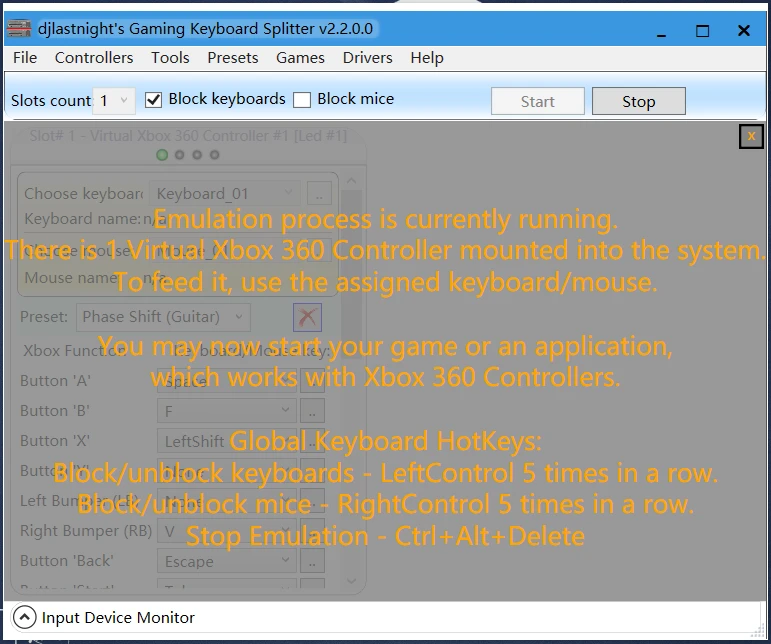The image size is (771, 644).
Task: Click the Gaming Keyboard Splitter app icon
Action: pos(19,29)
